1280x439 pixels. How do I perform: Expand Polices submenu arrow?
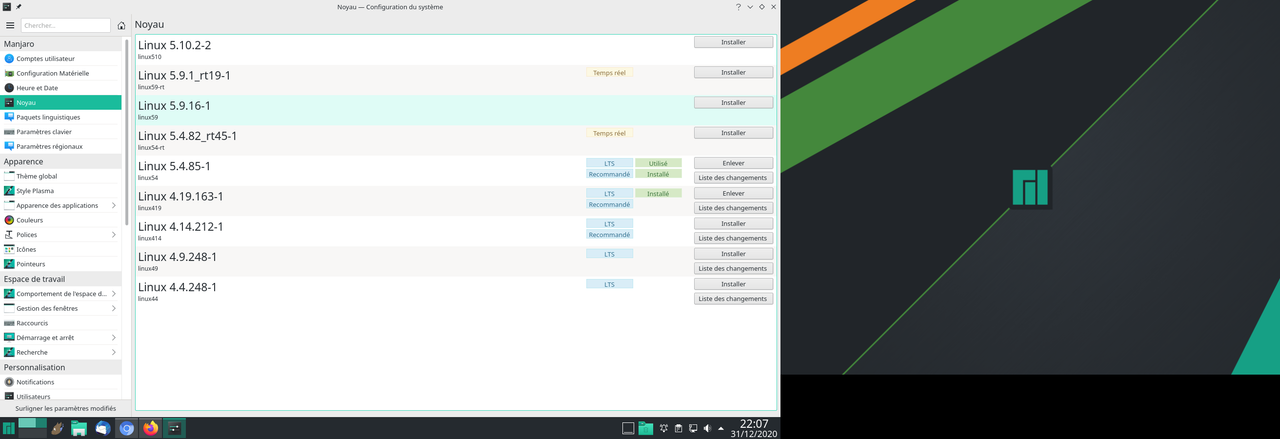tap(113, 235)
